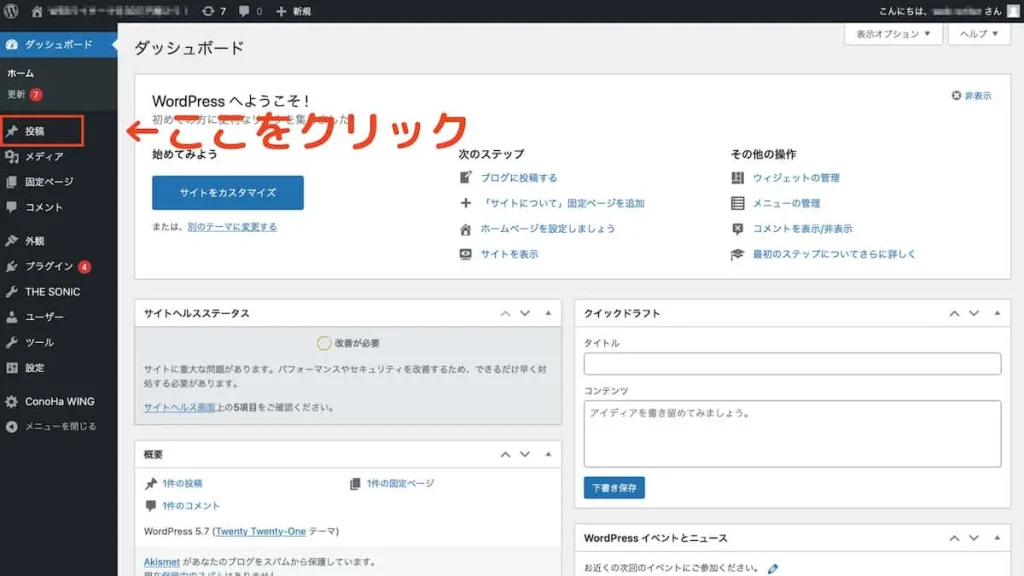The width and height of the screenshot is (1024, 576).
Task: Click こんにちは greeting in admin bar
Action: [940, 11]
